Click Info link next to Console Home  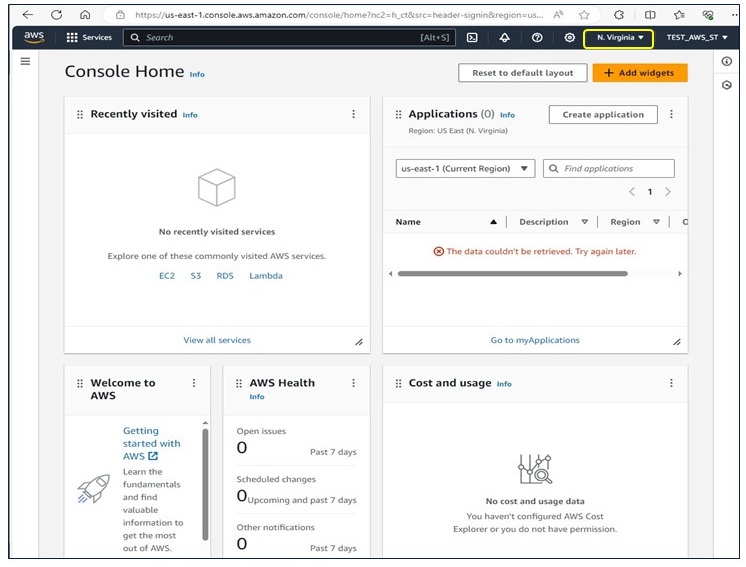197,74
